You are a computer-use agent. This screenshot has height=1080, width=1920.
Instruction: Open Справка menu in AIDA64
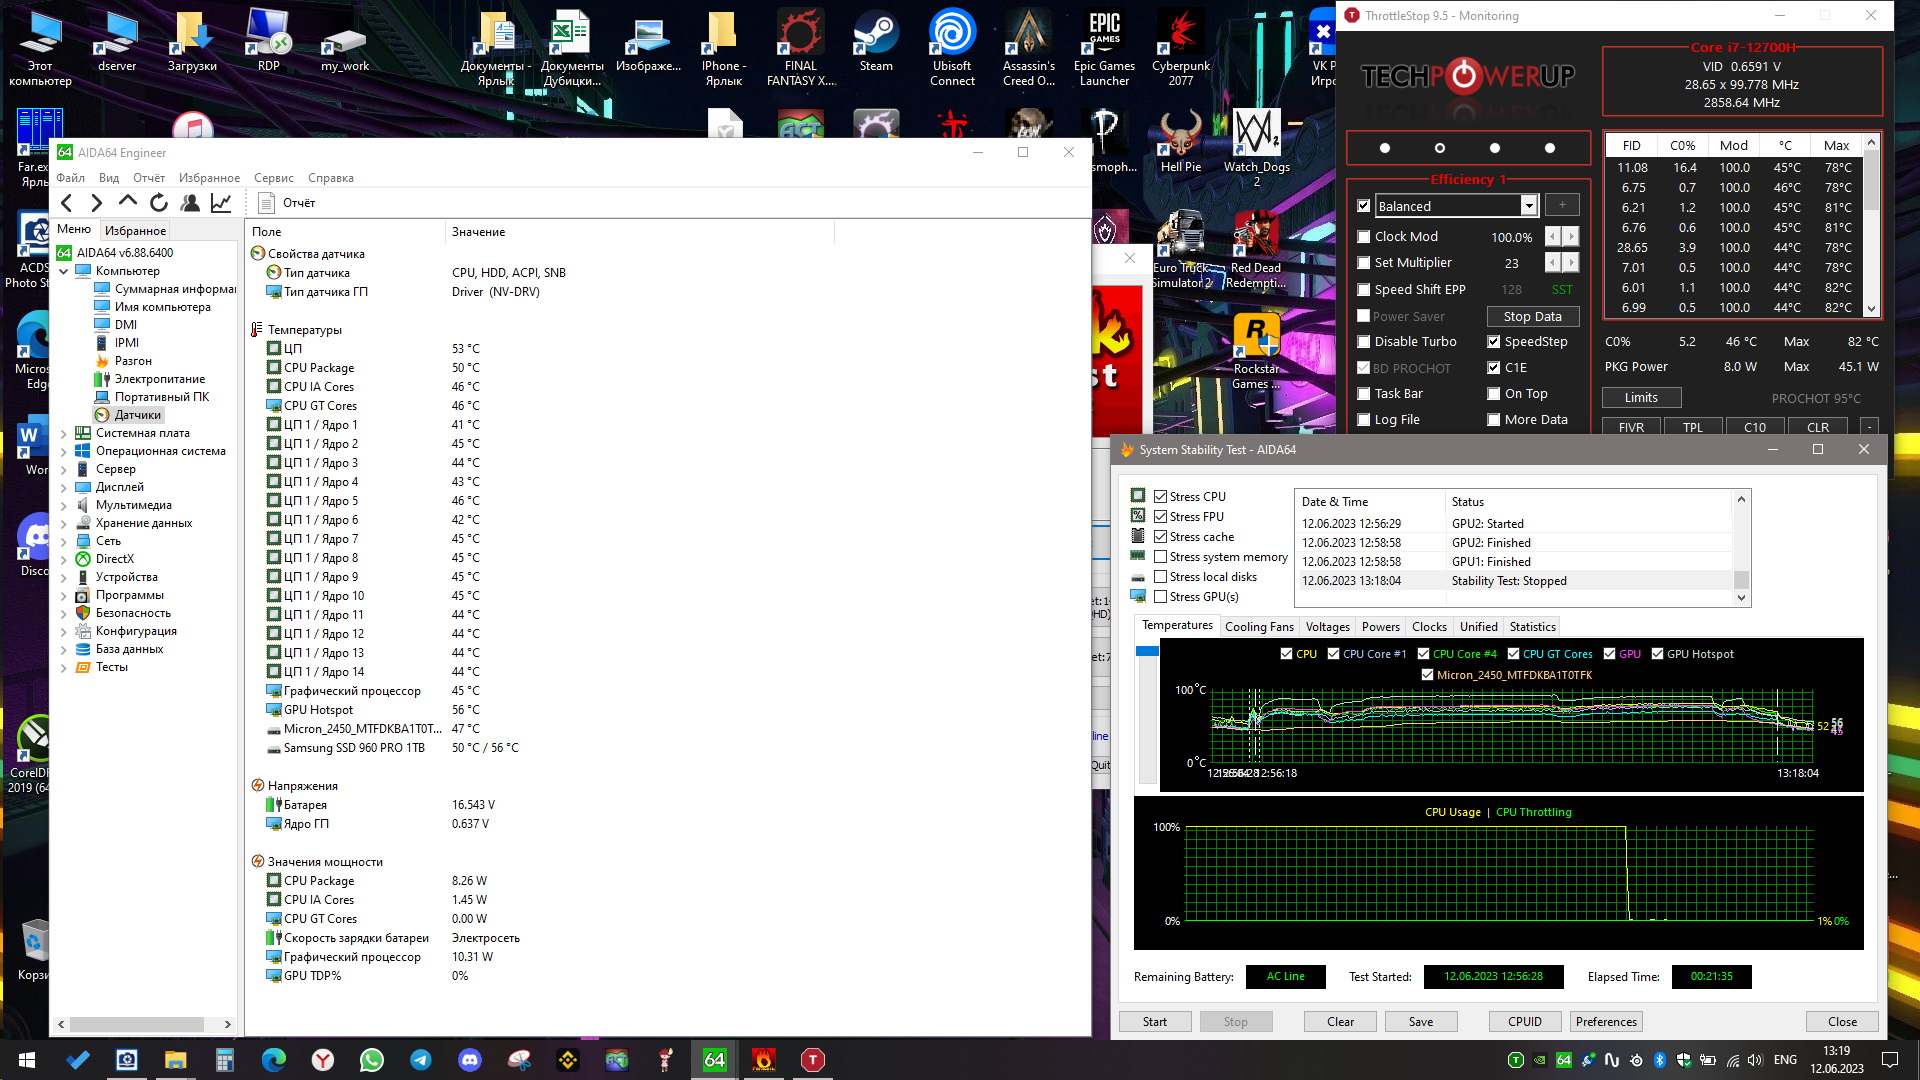click(330, 178)
